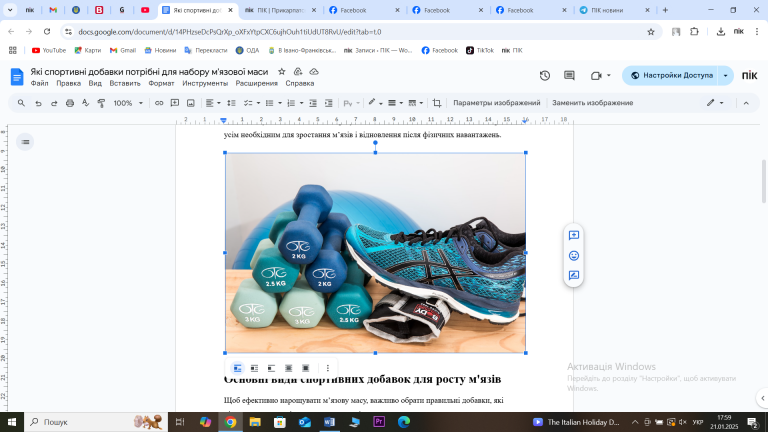The height and width of the screenshot is (432, 768).
Task: Open border weight dropdown
Action: coord(395,103)
